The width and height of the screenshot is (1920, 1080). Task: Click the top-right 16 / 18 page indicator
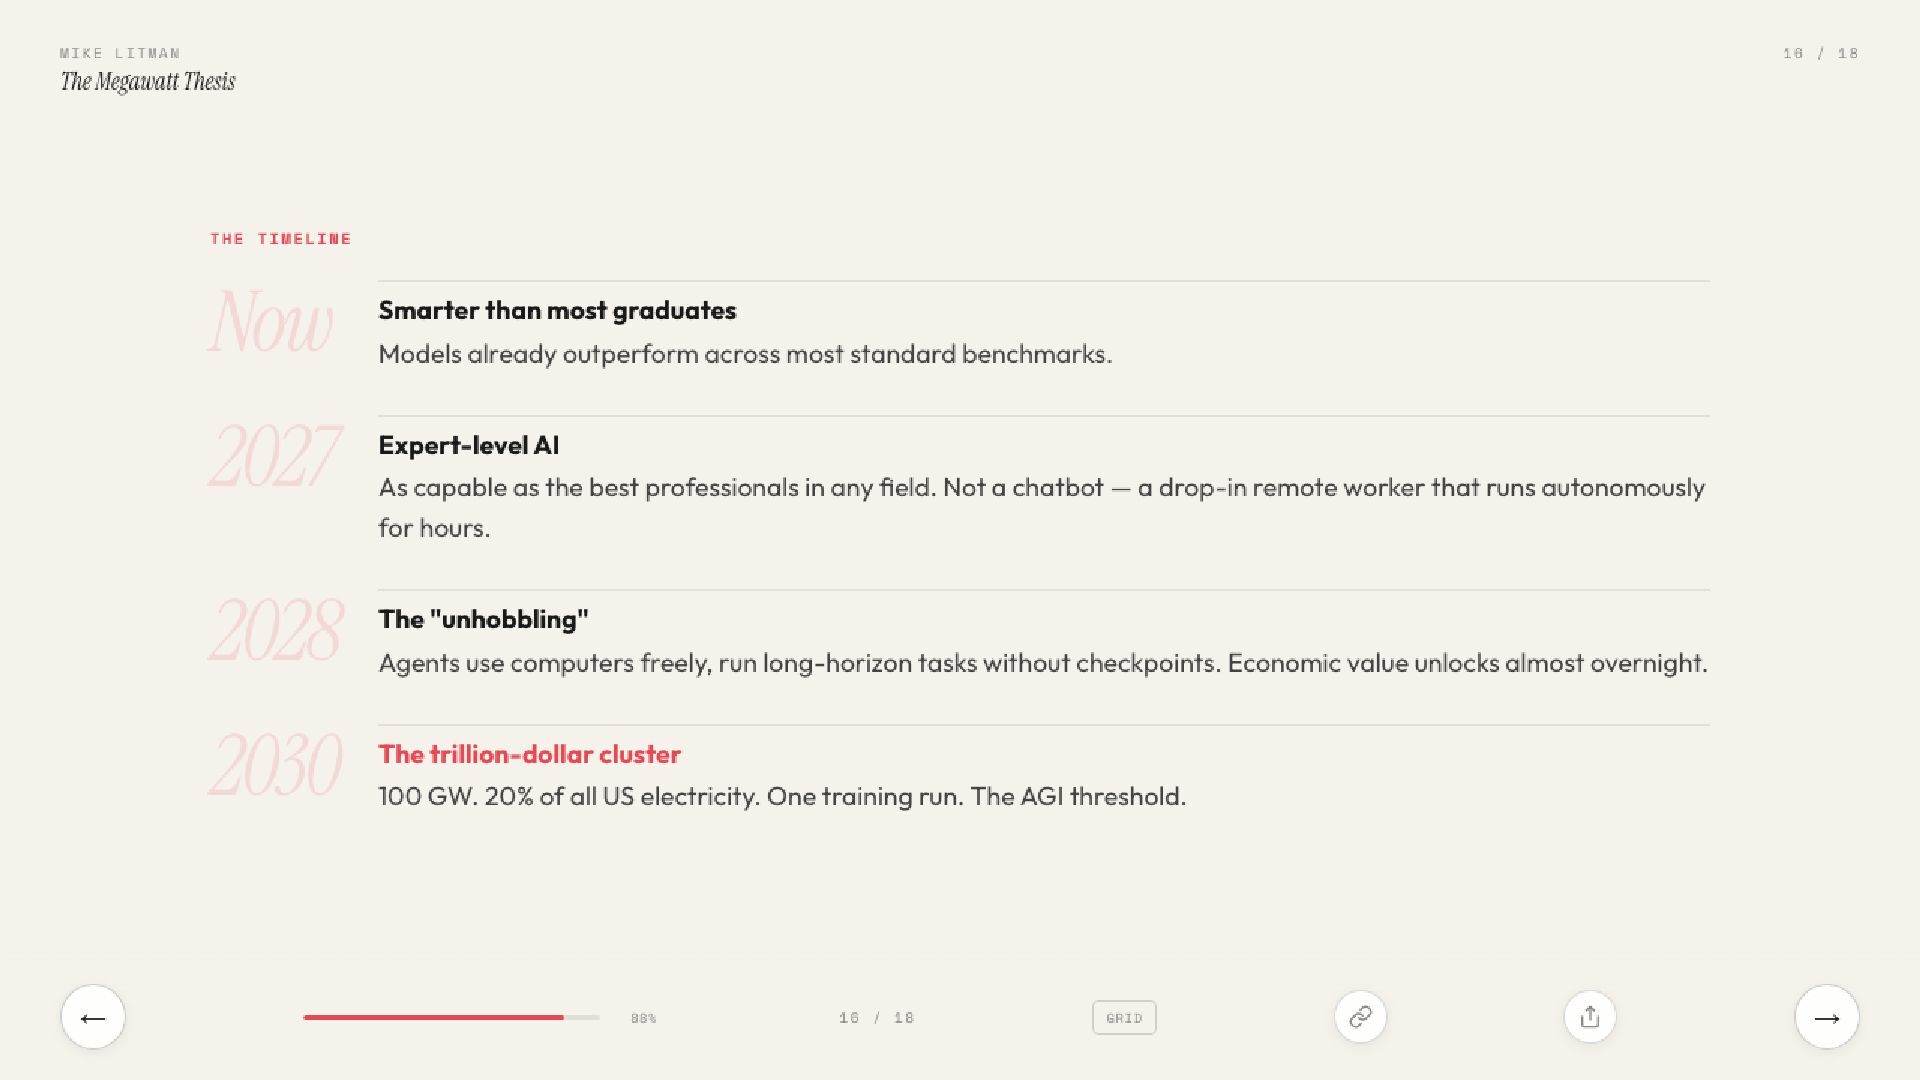(x=1820, y=53)
